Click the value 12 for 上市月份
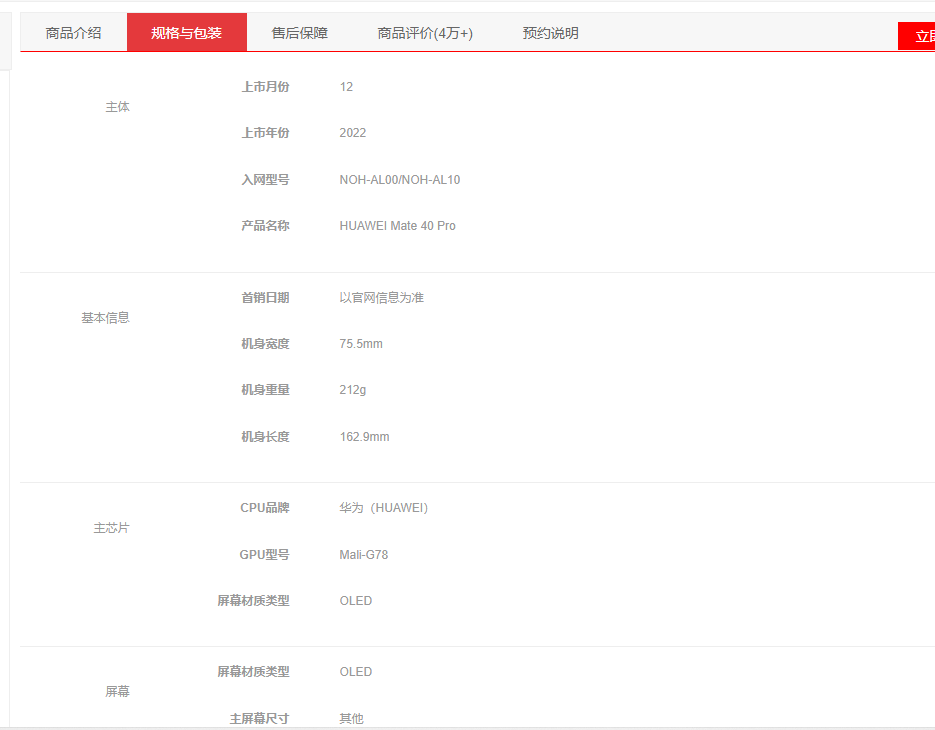This screenshot has height=730, width=935. pyautogui.click(x=346, y=87)
